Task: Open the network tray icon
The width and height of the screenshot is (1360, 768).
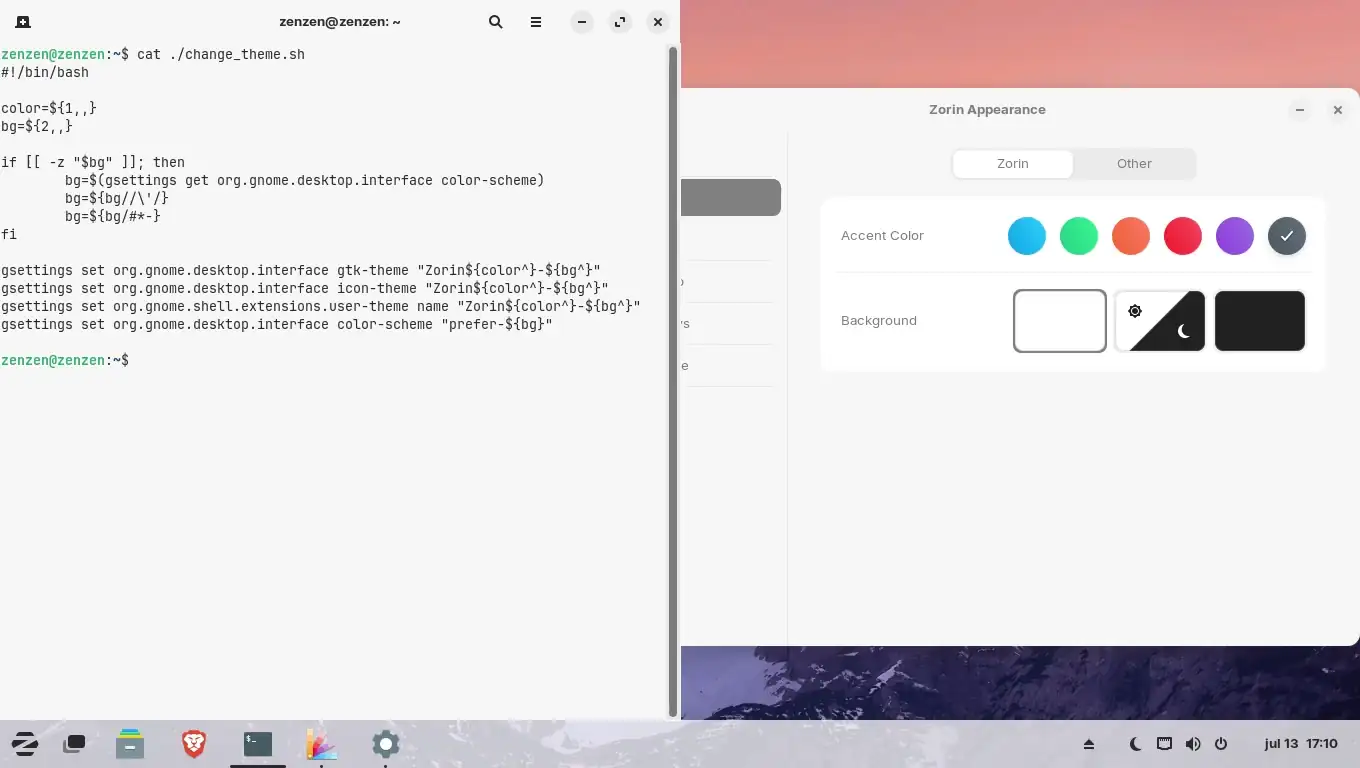Action: coord(1164,744)
